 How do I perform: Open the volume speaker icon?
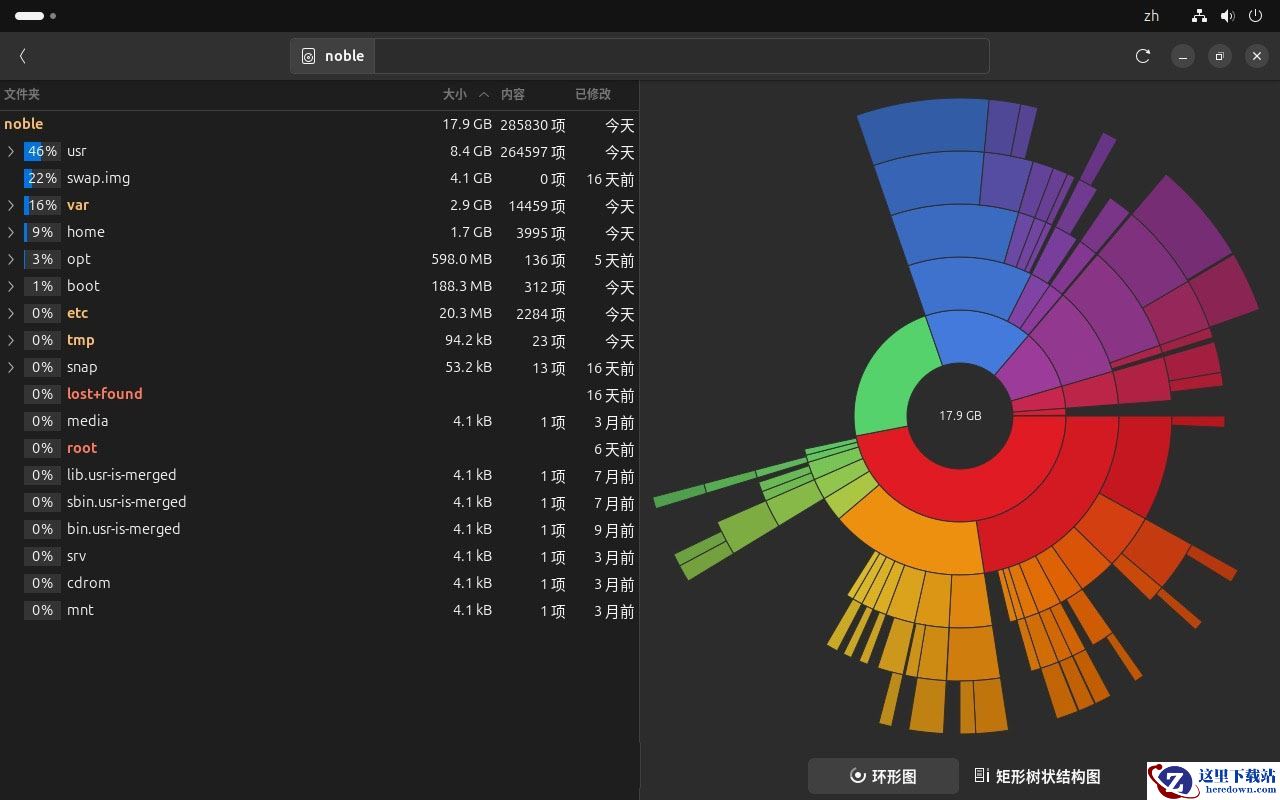point(1227,16)
